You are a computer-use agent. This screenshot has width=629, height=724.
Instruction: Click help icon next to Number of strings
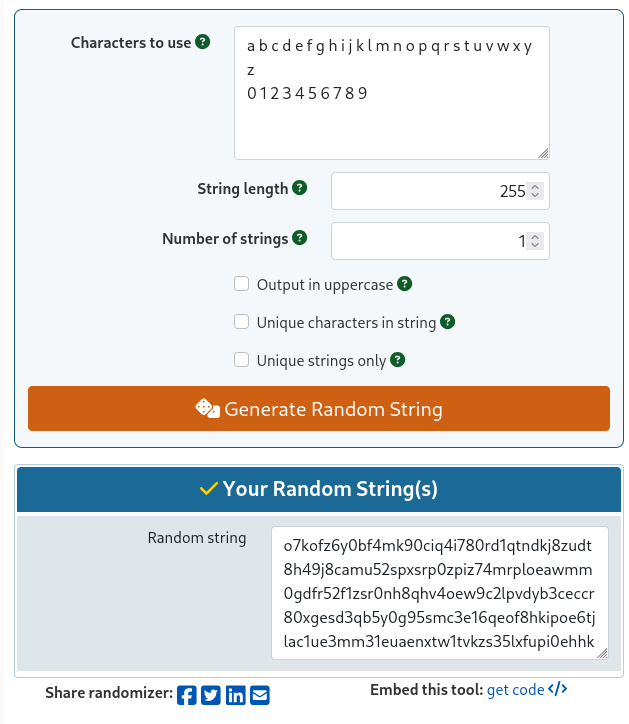coord(300,238)
